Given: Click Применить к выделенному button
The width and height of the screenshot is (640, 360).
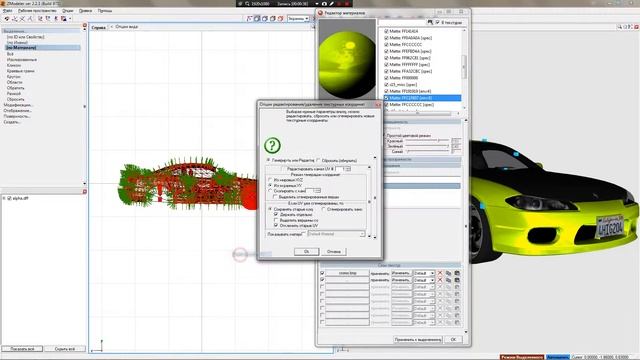Looking at the screenshot, I should pyautogui.click(x=418, y=339).
